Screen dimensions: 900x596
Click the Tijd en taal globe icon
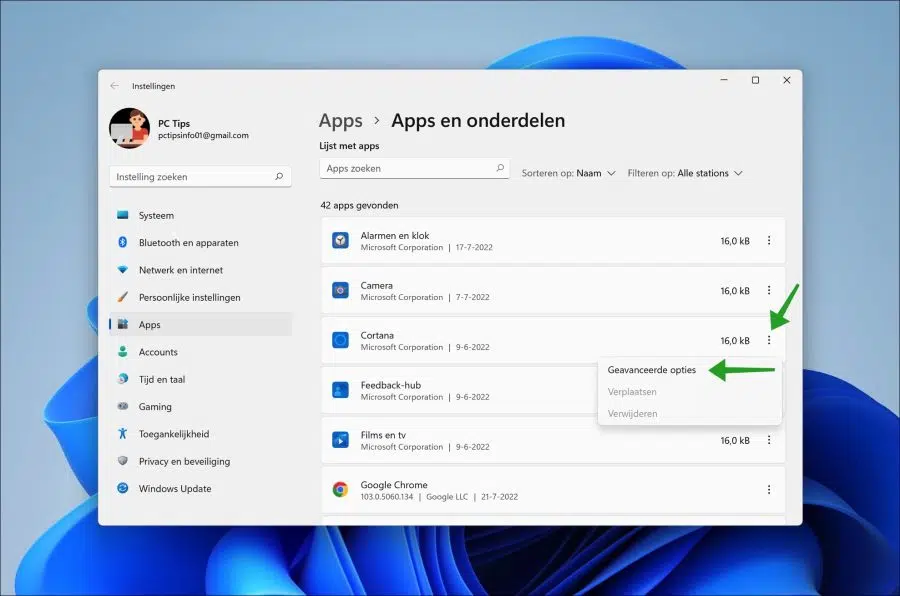pos(122,378)
